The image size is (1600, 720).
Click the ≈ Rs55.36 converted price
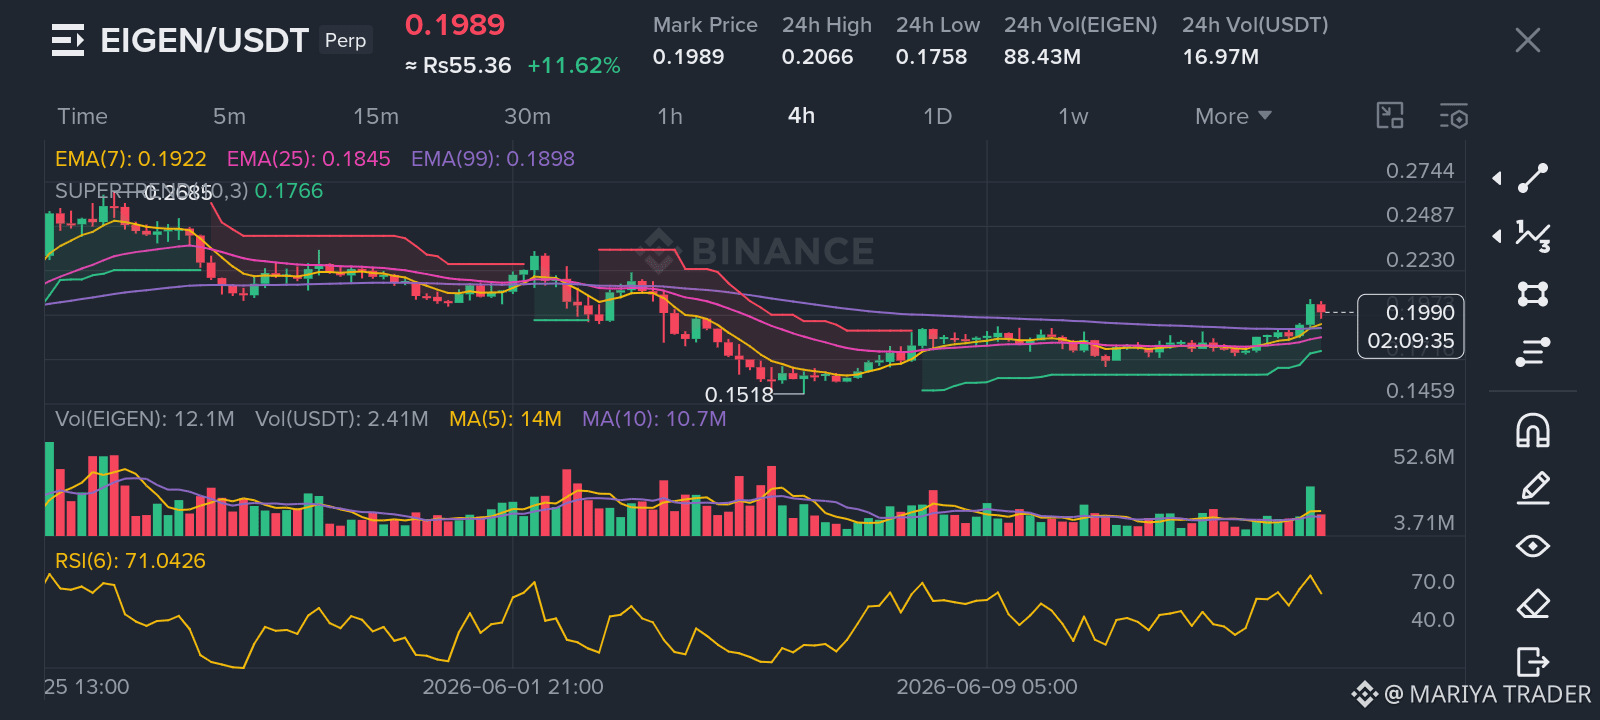[458, 66]
